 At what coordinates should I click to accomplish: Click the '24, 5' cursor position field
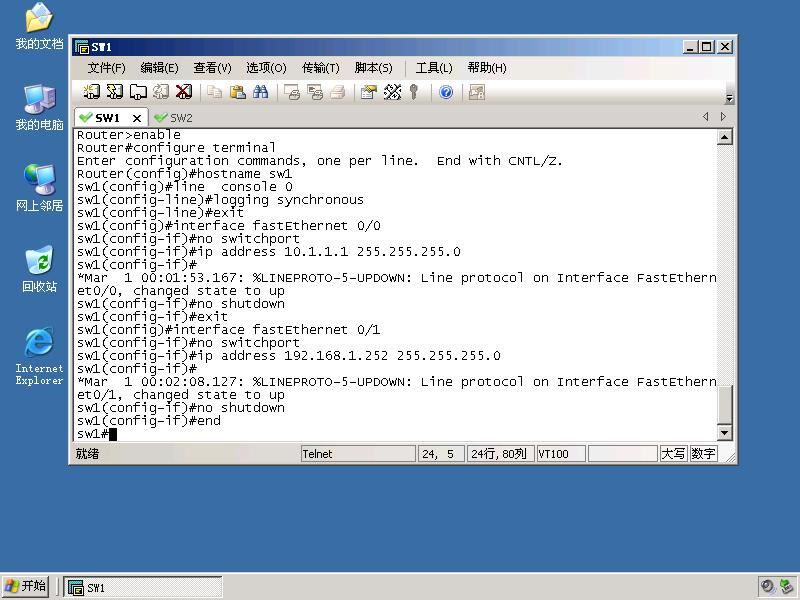click(441, 454)
